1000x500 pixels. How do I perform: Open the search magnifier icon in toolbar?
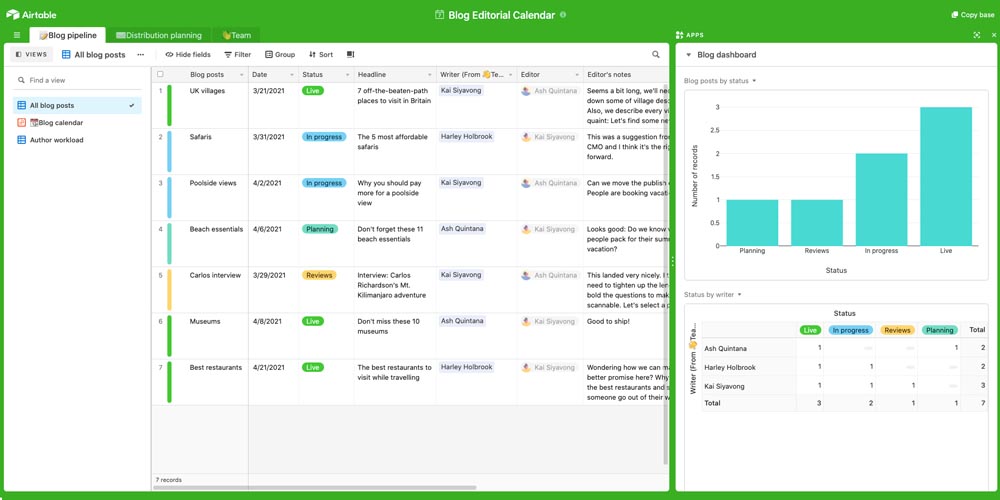coord(656,55)
